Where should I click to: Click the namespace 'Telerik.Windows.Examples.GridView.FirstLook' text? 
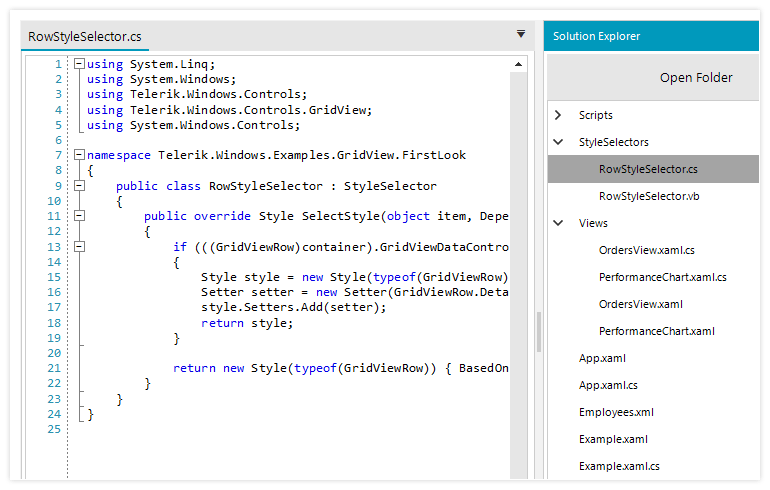tap(312, 155)
